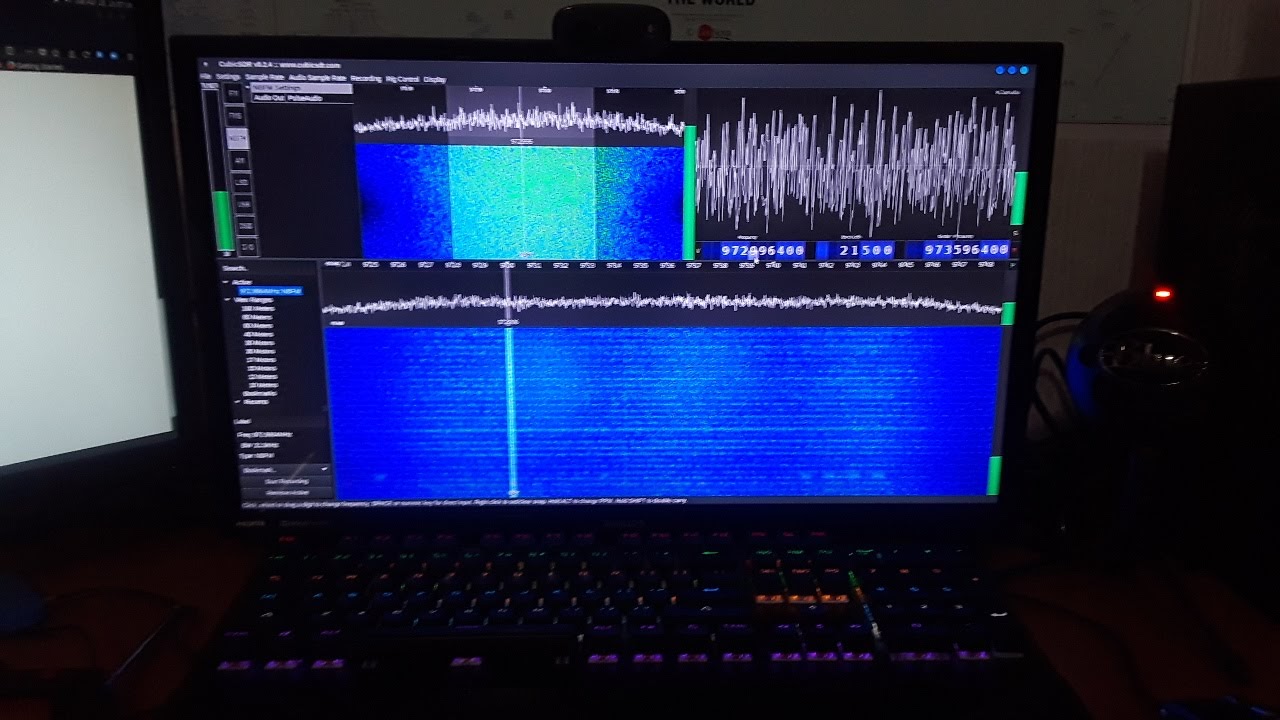Adjust the squelch level meter

[223, 170]
